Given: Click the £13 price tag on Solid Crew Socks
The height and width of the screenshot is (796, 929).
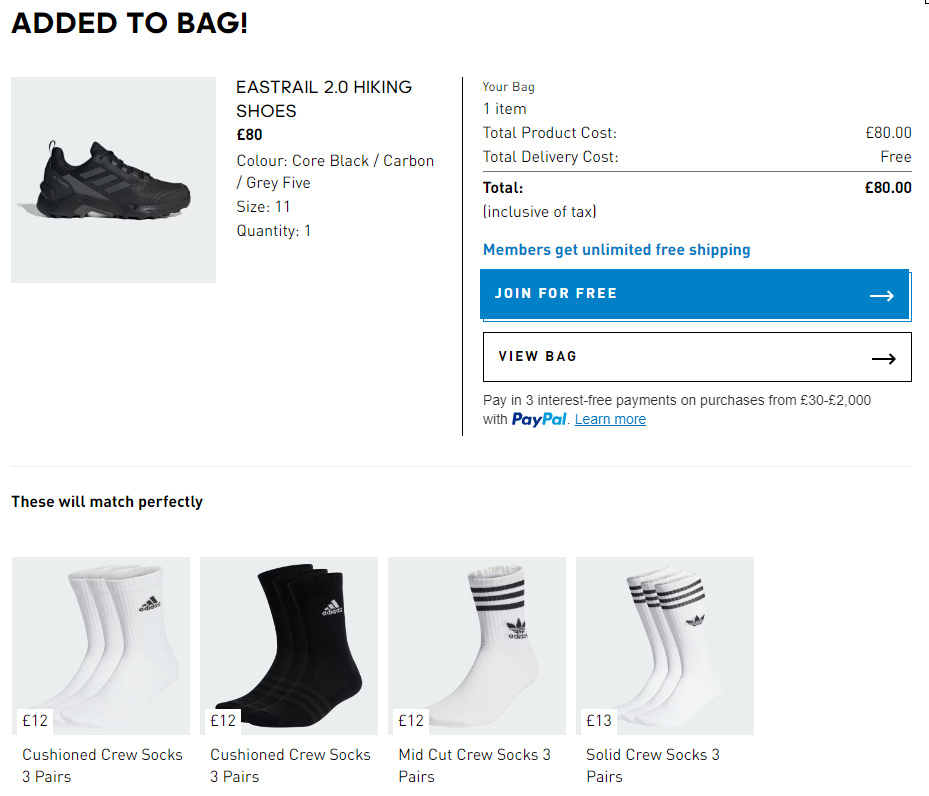Looking at the screenshot, I should (x=599, y=720).
